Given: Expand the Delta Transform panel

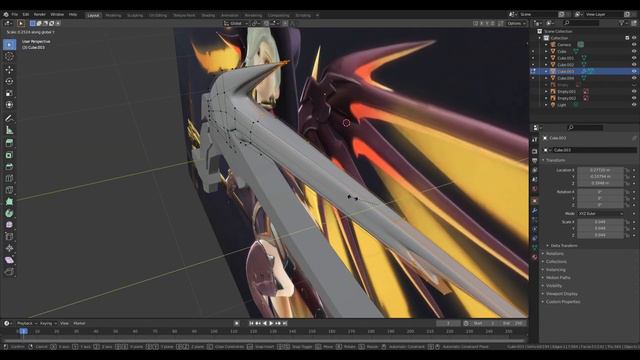Looking at the screenshot, I should click(564, 246).
